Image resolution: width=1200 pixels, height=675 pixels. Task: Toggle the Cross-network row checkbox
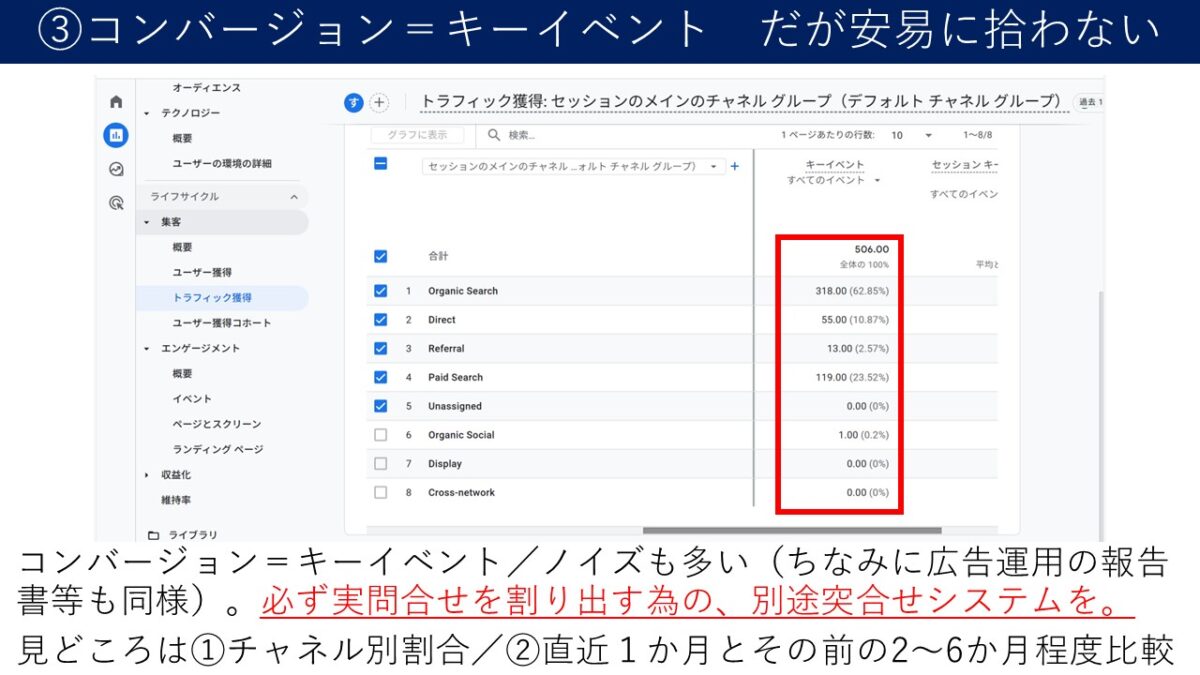(x=380, y=492)
